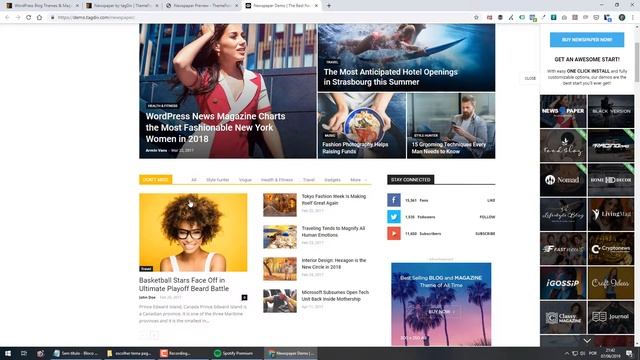Screen dimensions: 640x360
Task: Click the Buy Newspaper Now button
Action: coord(587,40)
